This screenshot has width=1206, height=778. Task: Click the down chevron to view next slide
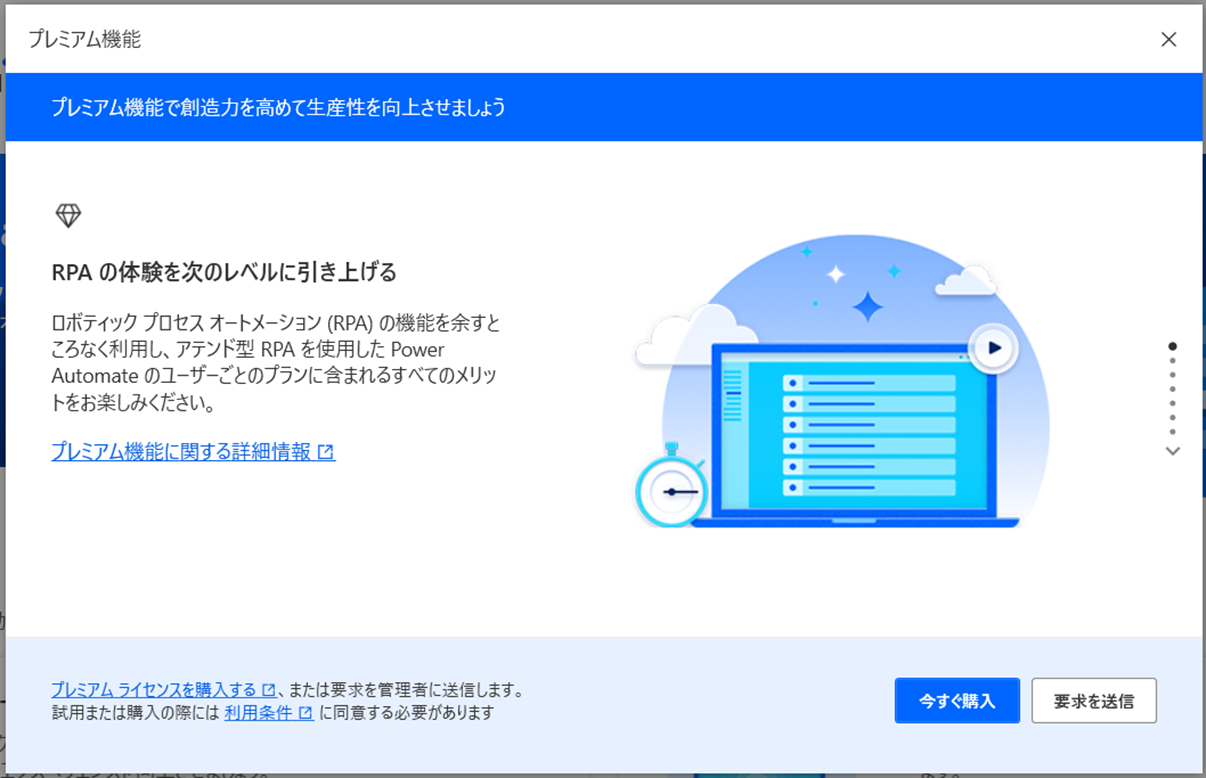[1172, 451]
